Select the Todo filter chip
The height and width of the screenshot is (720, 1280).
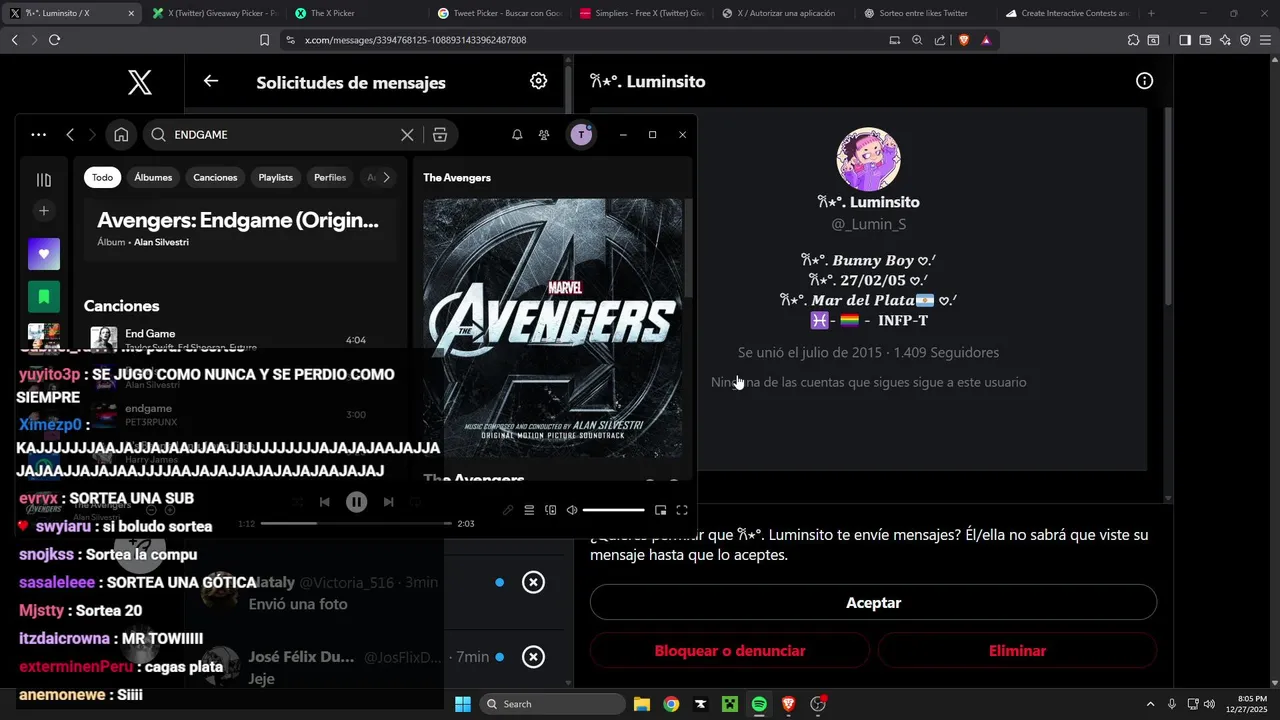coord(103,177)
